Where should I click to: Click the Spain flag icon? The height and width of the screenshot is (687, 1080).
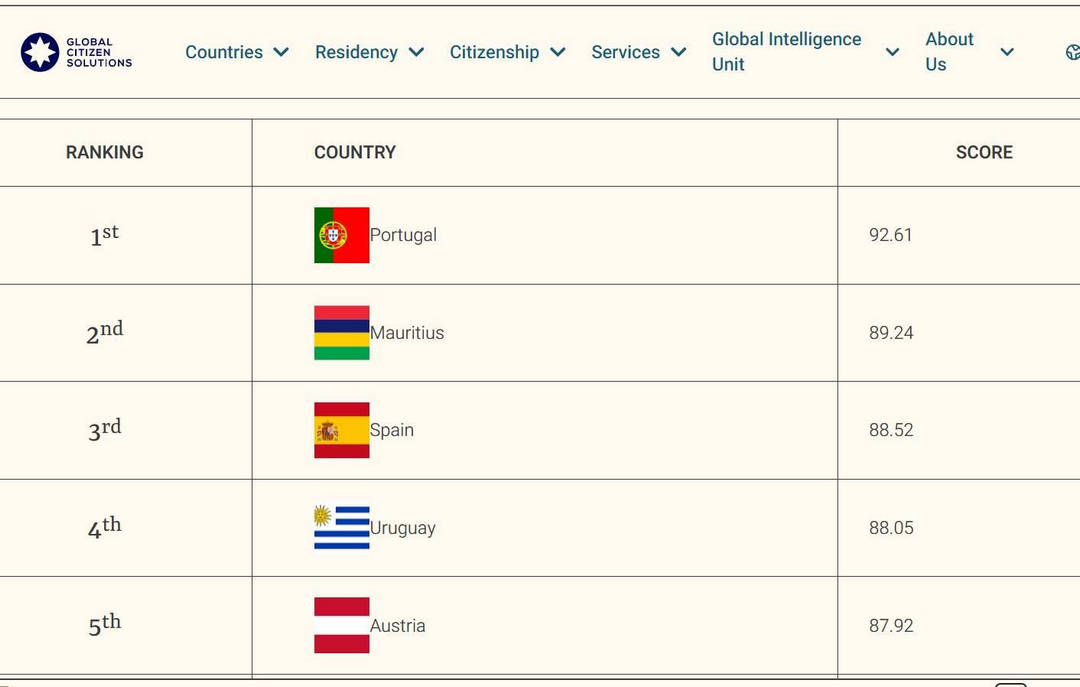pyautogui.click(x=342, y=430)
